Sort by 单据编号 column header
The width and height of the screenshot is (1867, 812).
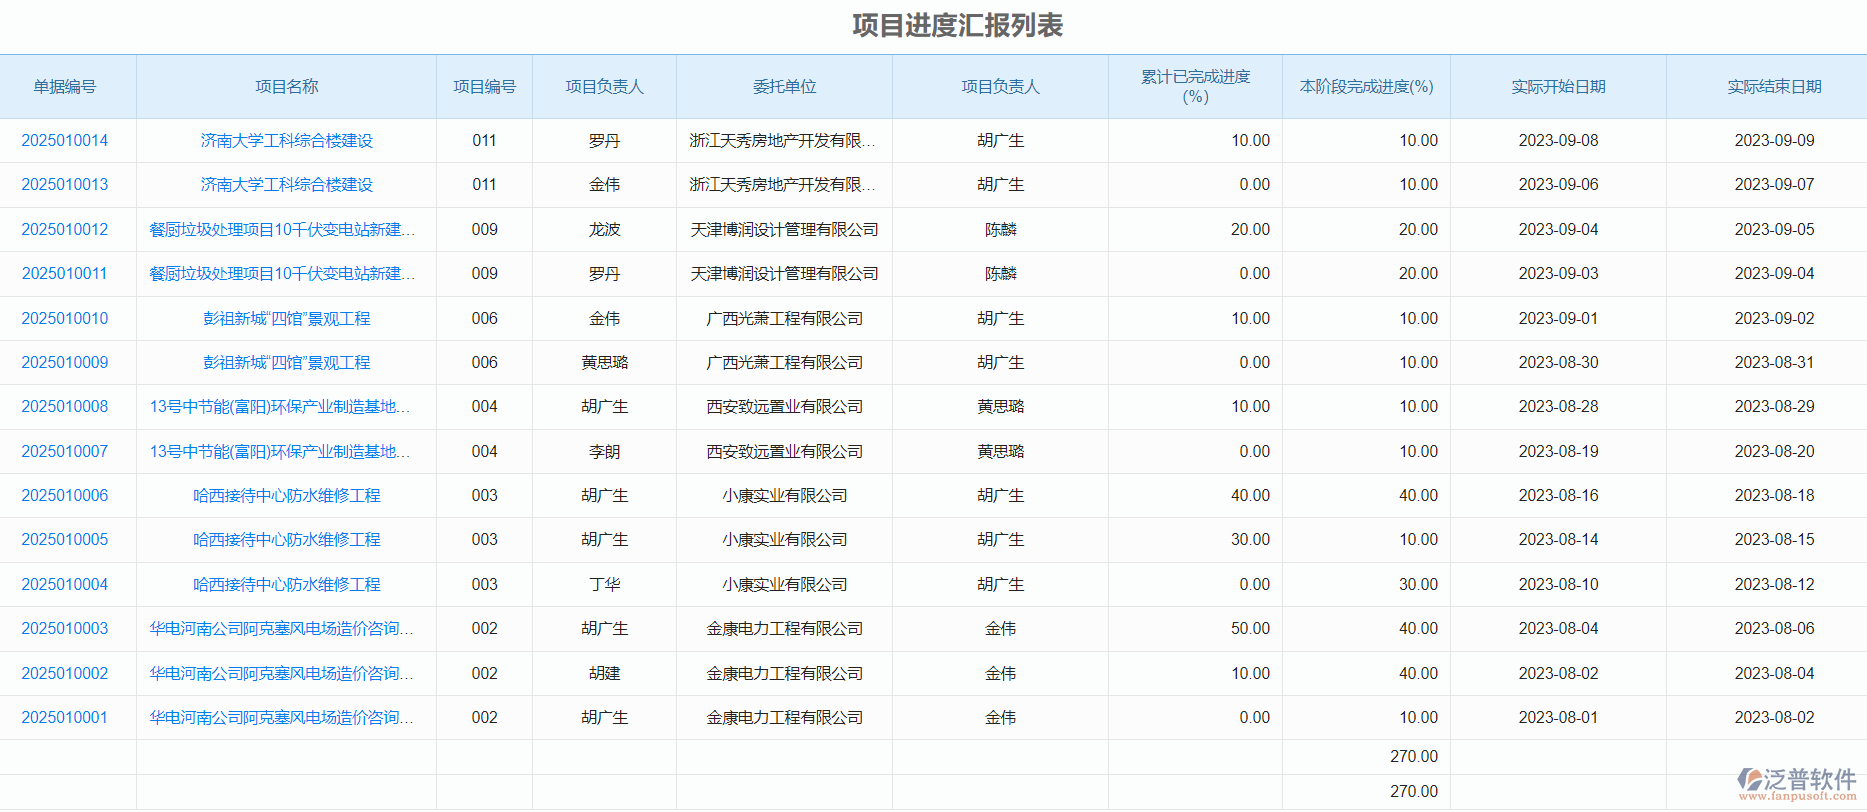65,87
